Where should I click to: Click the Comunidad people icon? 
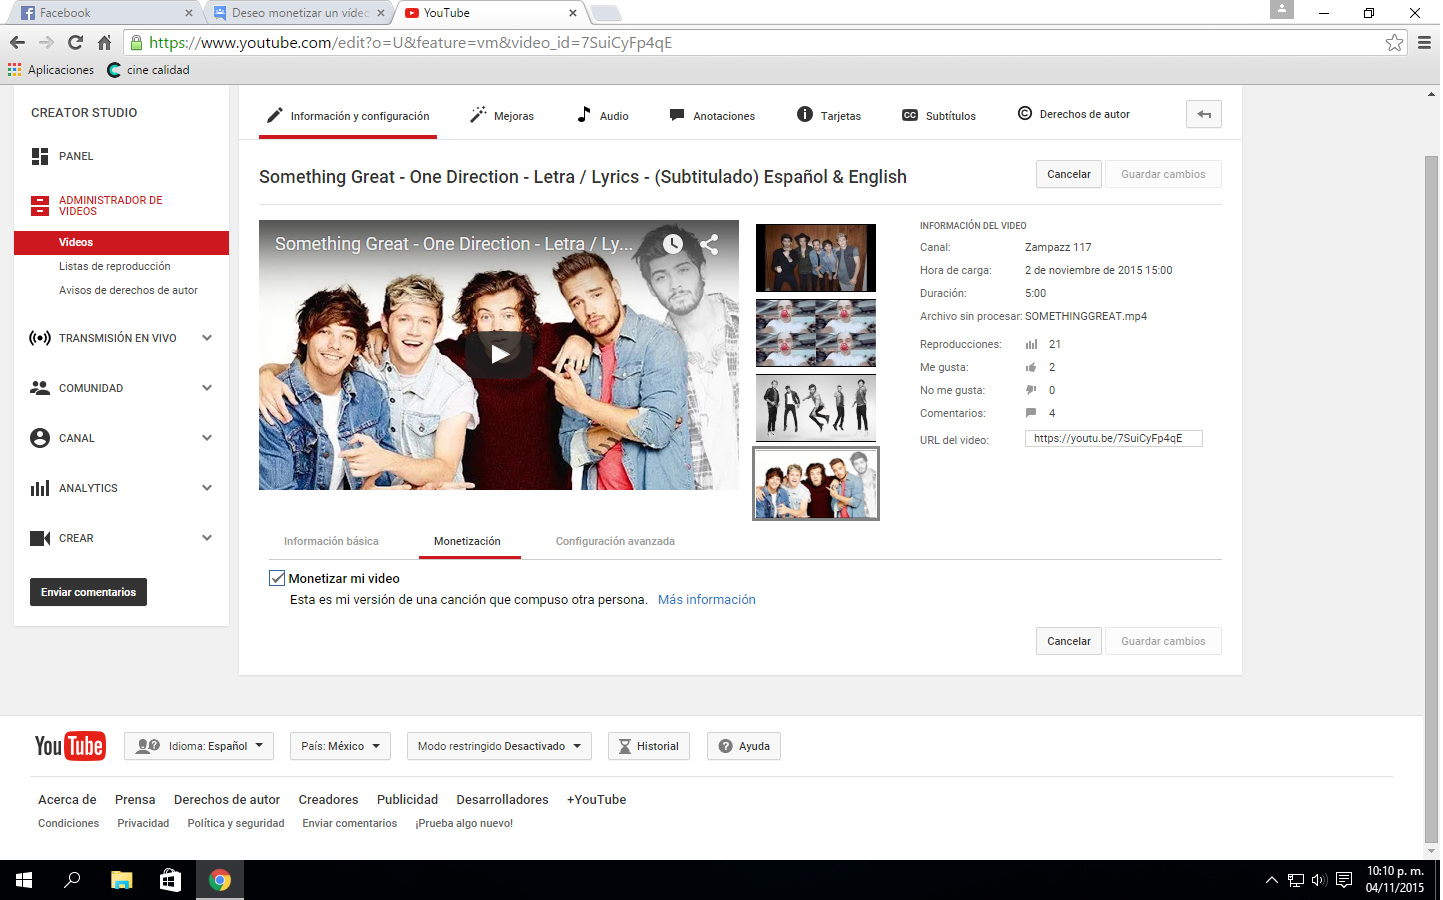[x=40, y=388]
